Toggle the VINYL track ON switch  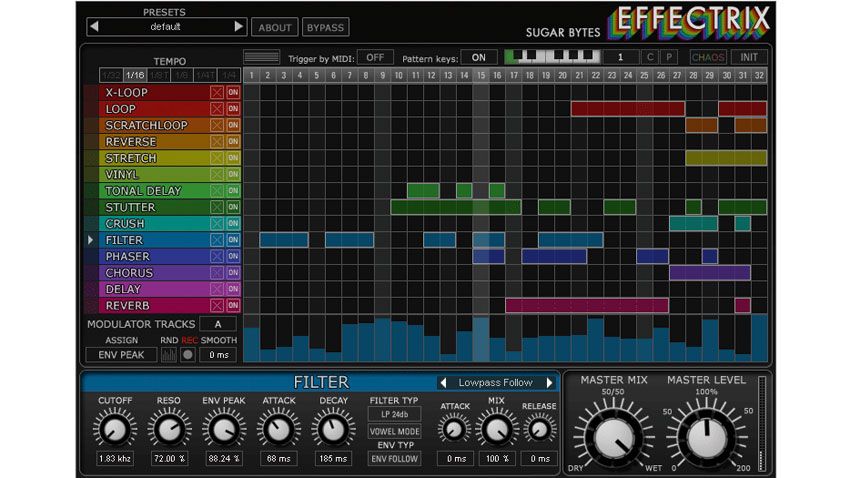coord(233,174)
